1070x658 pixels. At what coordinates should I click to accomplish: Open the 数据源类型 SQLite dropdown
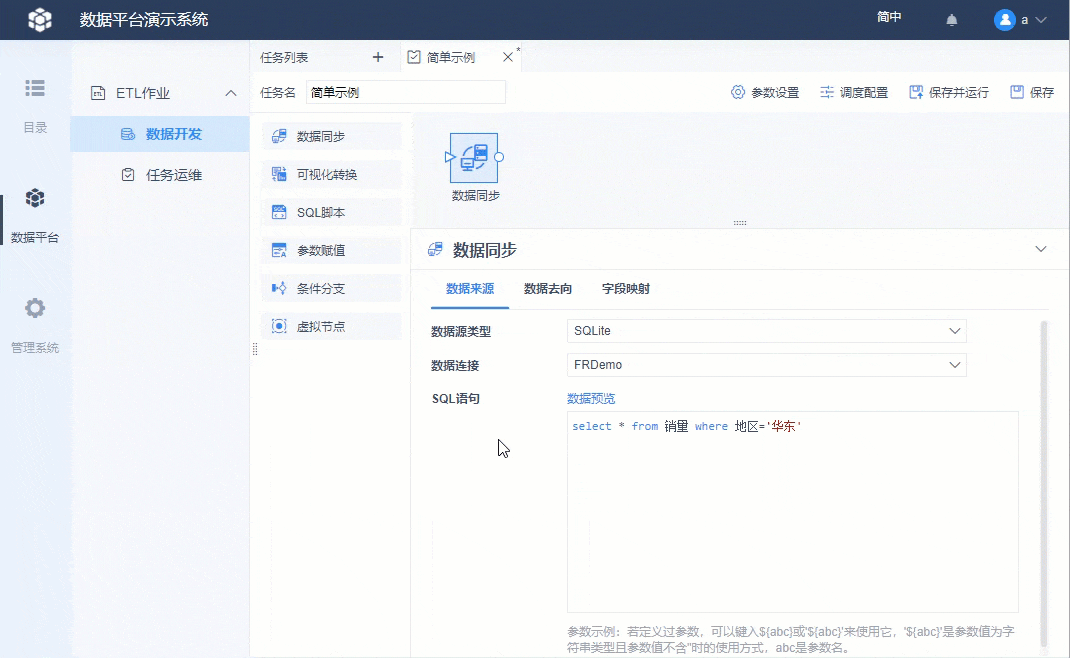(766, 331)
